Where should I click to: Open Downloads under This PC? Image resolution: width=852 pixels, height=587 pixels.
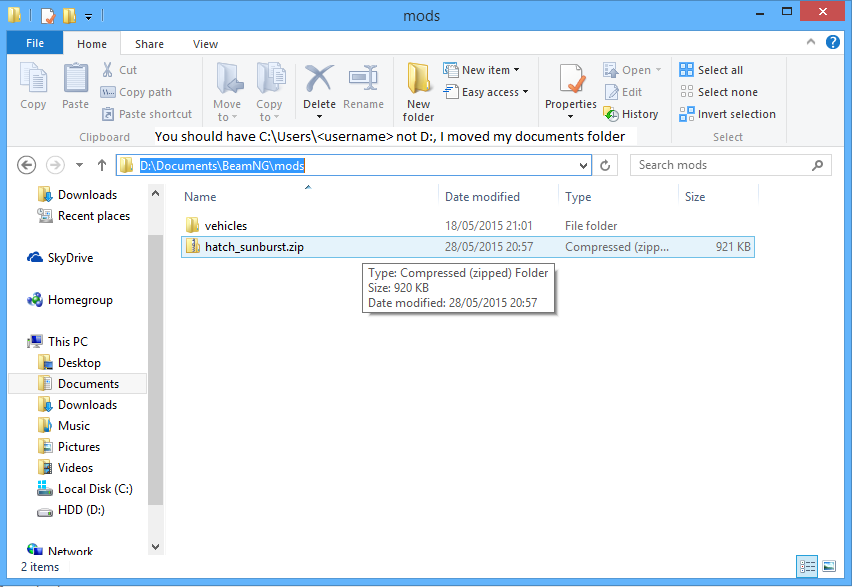pos(78,405)
